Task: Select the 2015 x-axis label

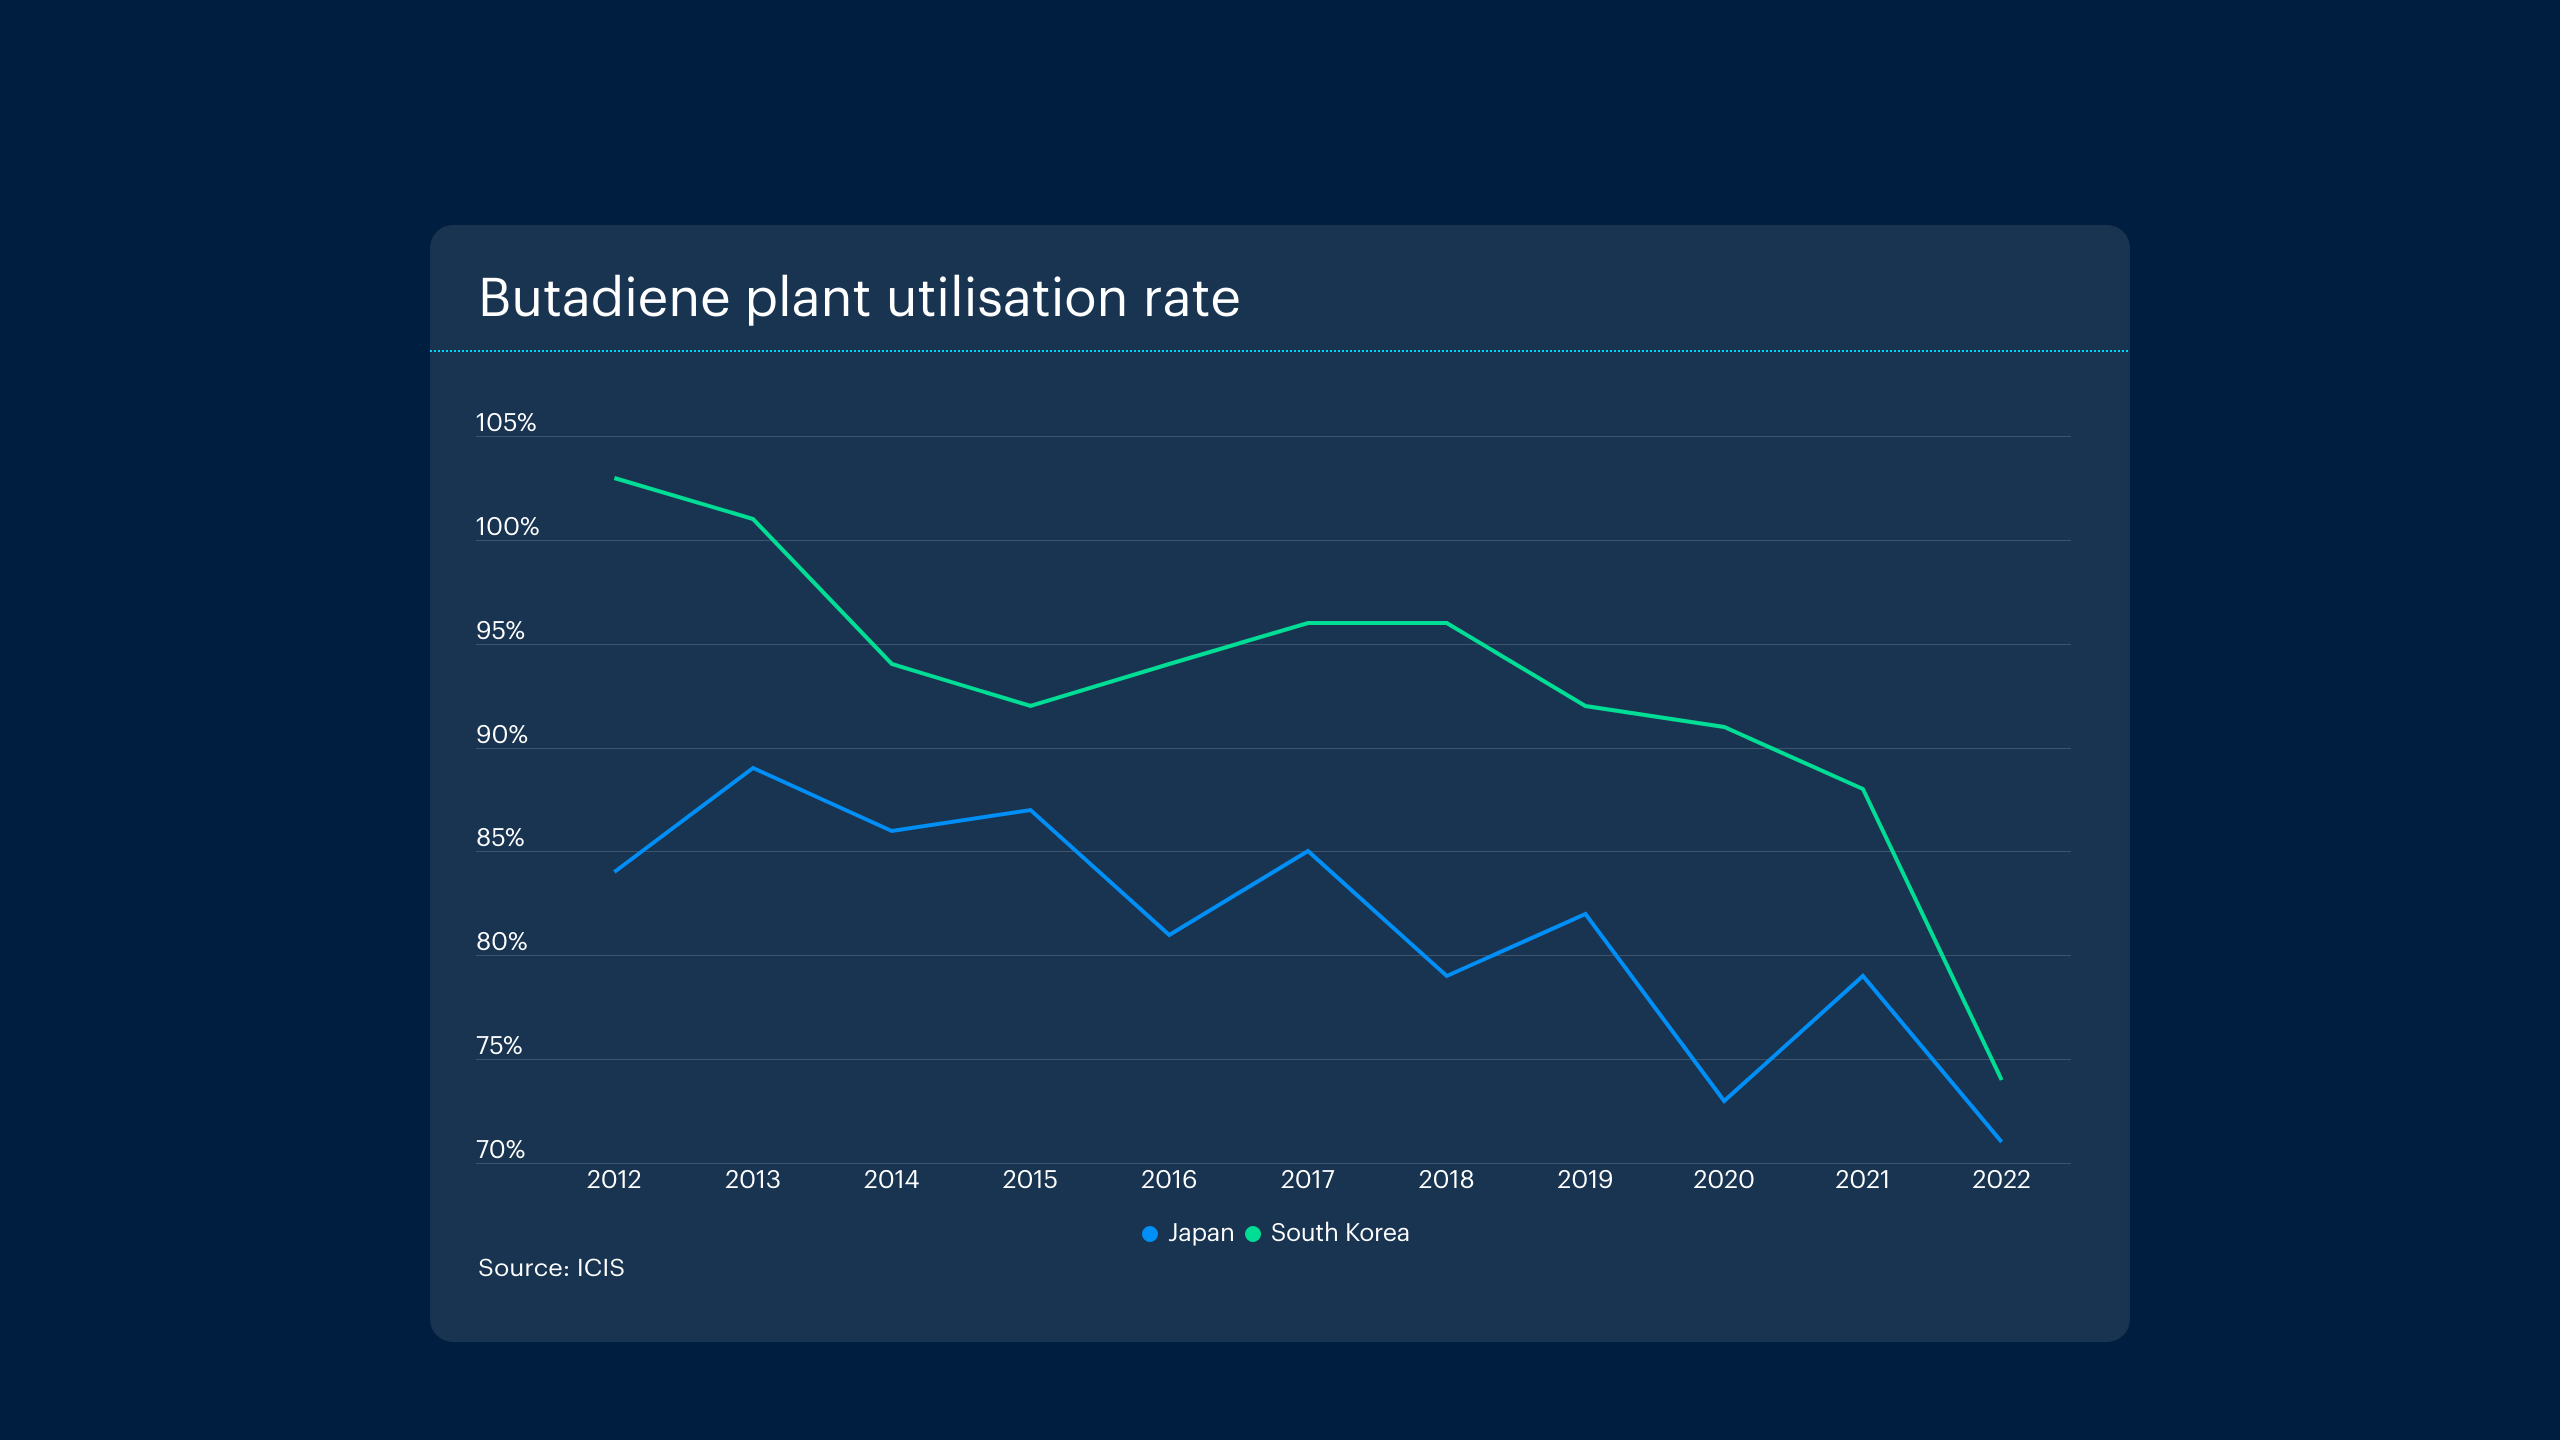Action: point(1030,1180)
